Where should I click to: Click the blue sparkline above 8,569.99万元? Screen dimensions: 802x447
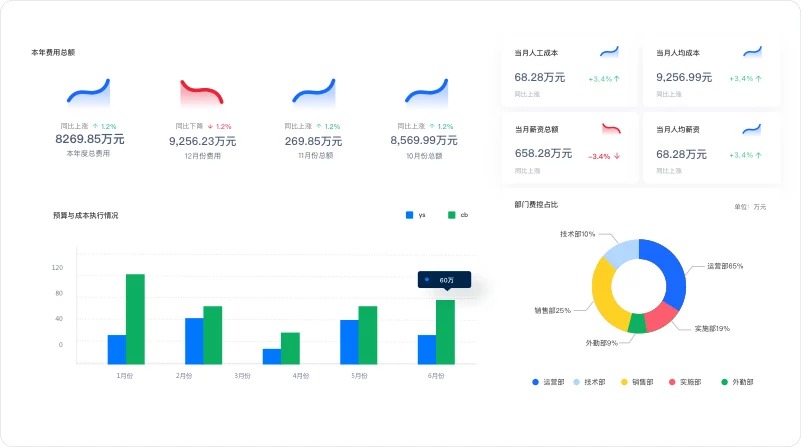tap(427, 93)
